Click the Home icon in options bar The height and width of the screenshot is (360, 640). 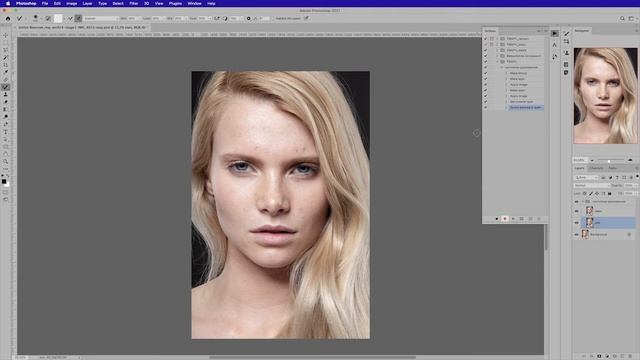pos(8,18)
